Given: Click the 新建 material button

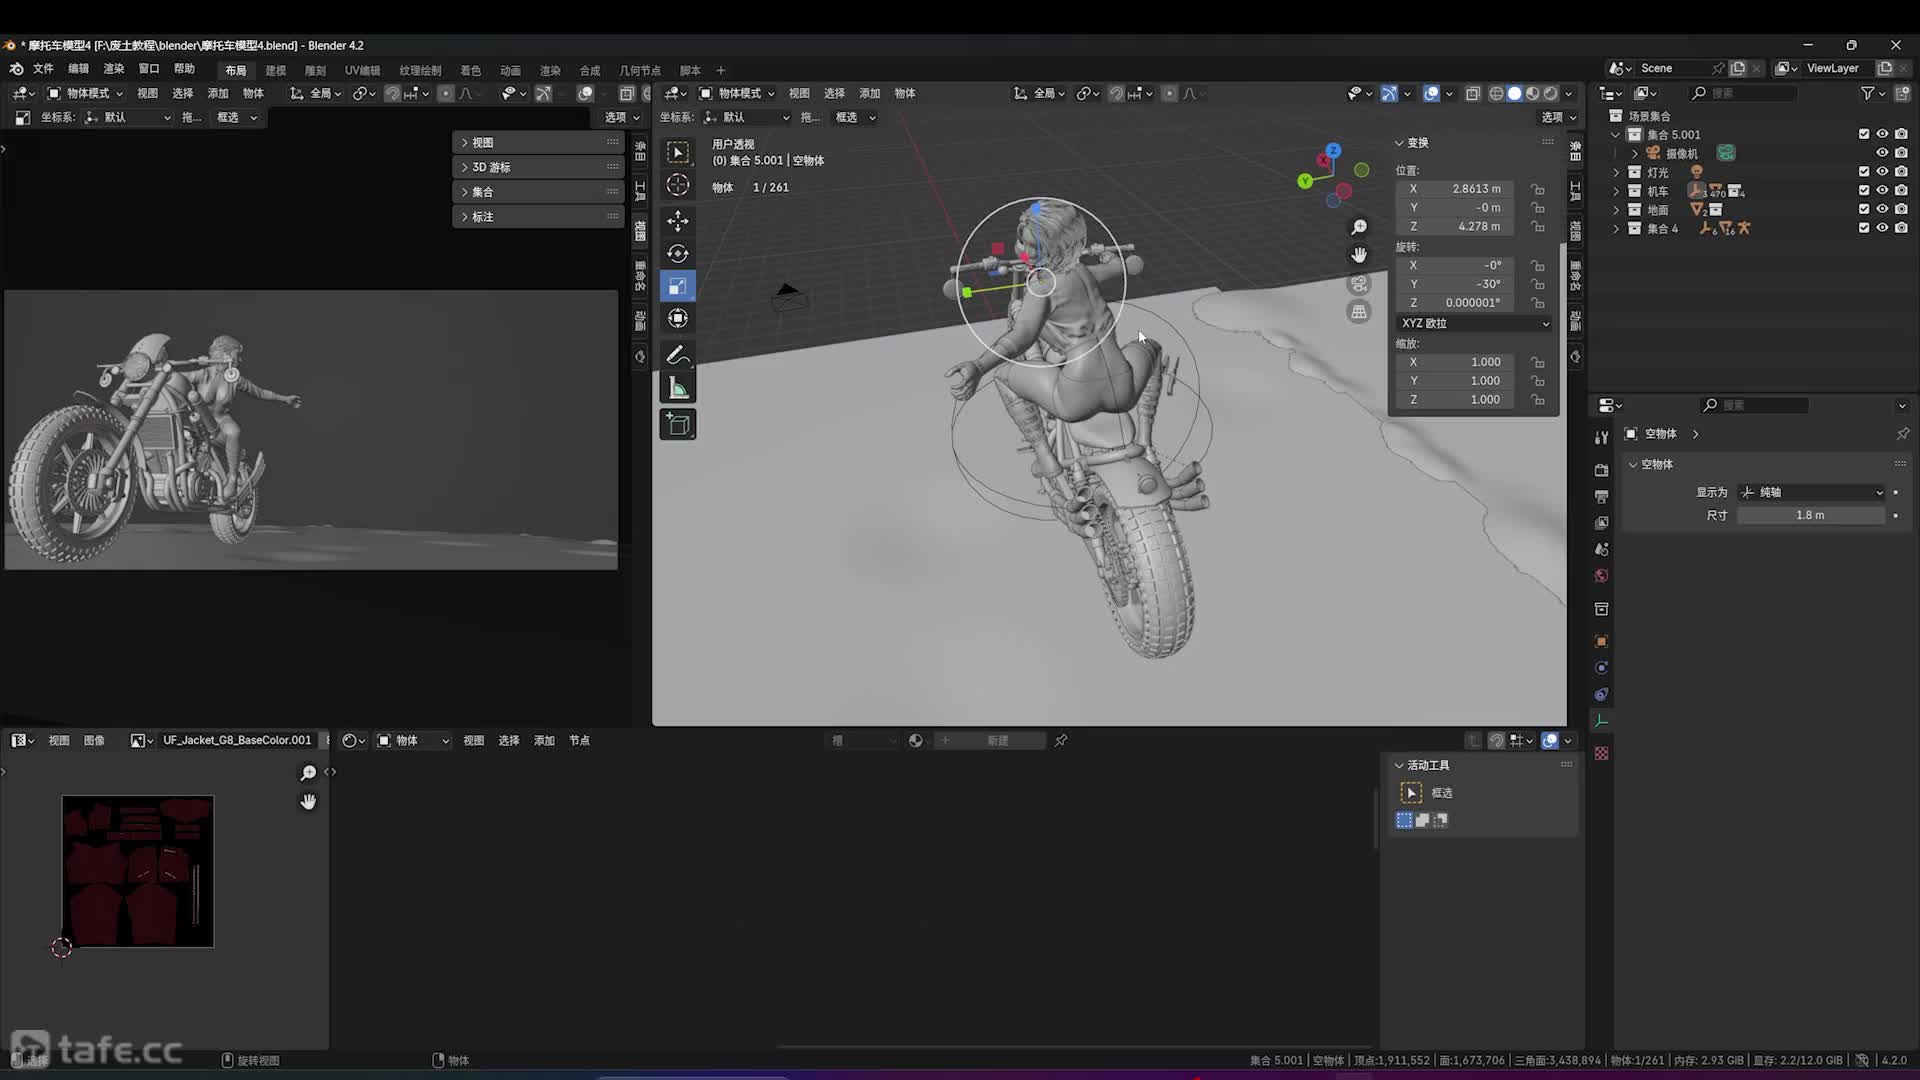Looking at the screenshot, I should [x=997, y=741].
